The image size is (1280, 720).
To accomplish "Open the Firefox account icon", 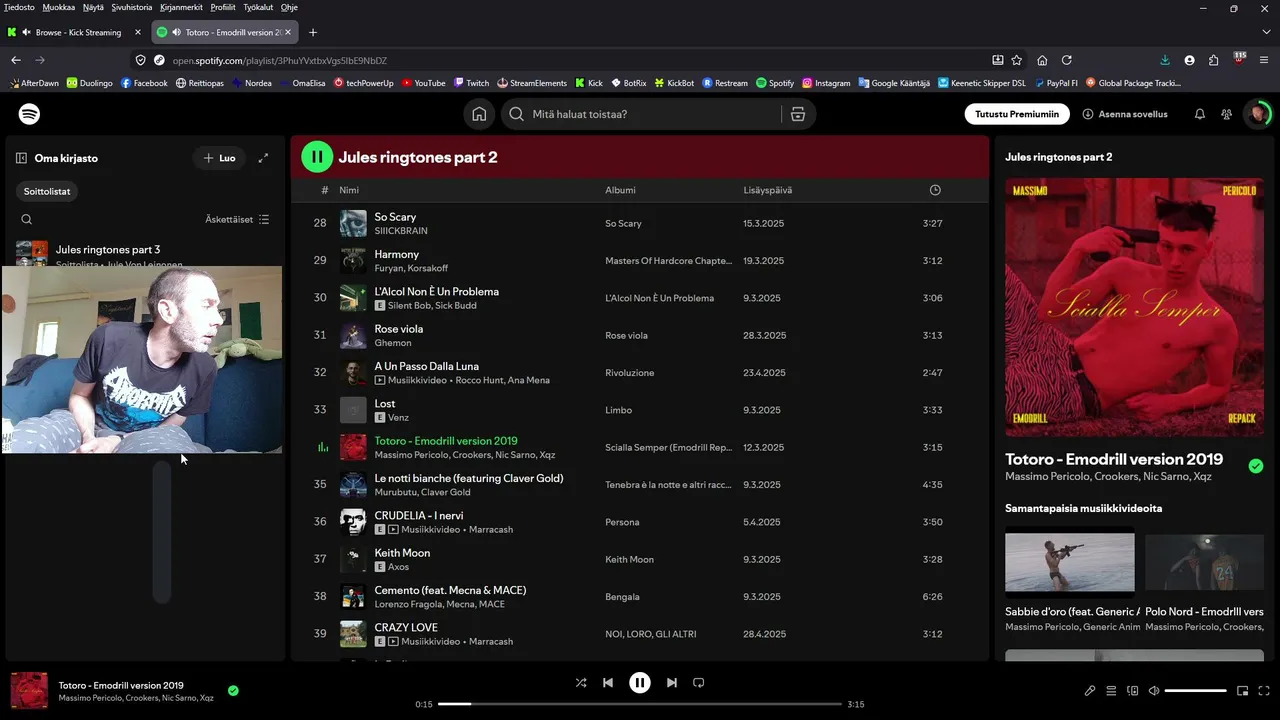I will pyautogui.click(x=1189, y=60).
